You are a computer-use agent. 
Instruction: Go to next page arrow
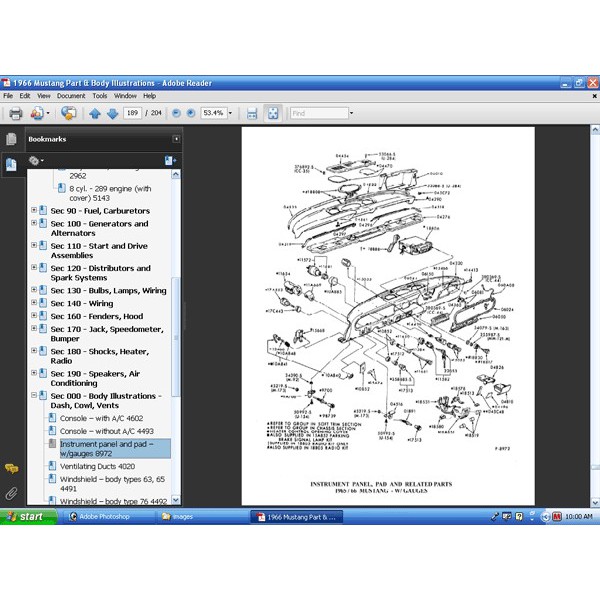pos(112,114)
